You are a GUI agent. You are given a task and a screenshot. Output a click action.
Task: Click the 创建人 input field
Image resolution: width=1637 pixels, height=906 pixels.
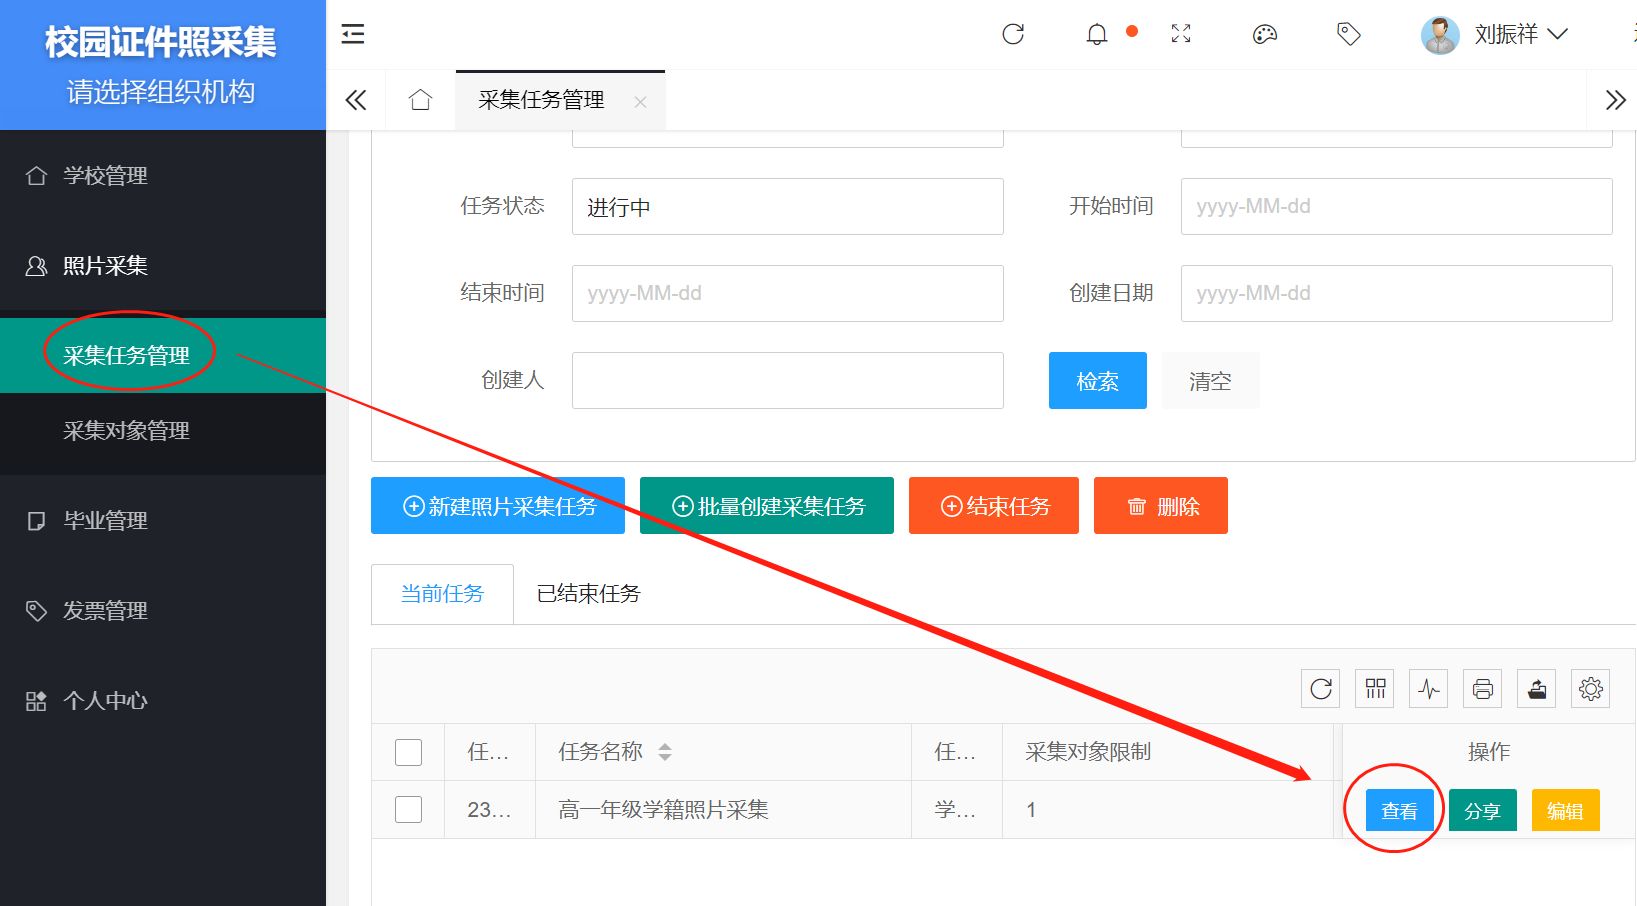coord(787,380)
